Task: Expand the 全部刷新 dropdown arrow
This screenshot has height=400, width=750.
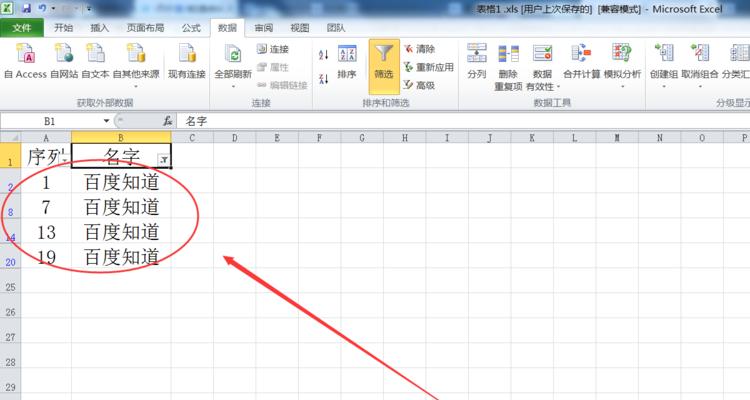Action: (x=233, y=87)
